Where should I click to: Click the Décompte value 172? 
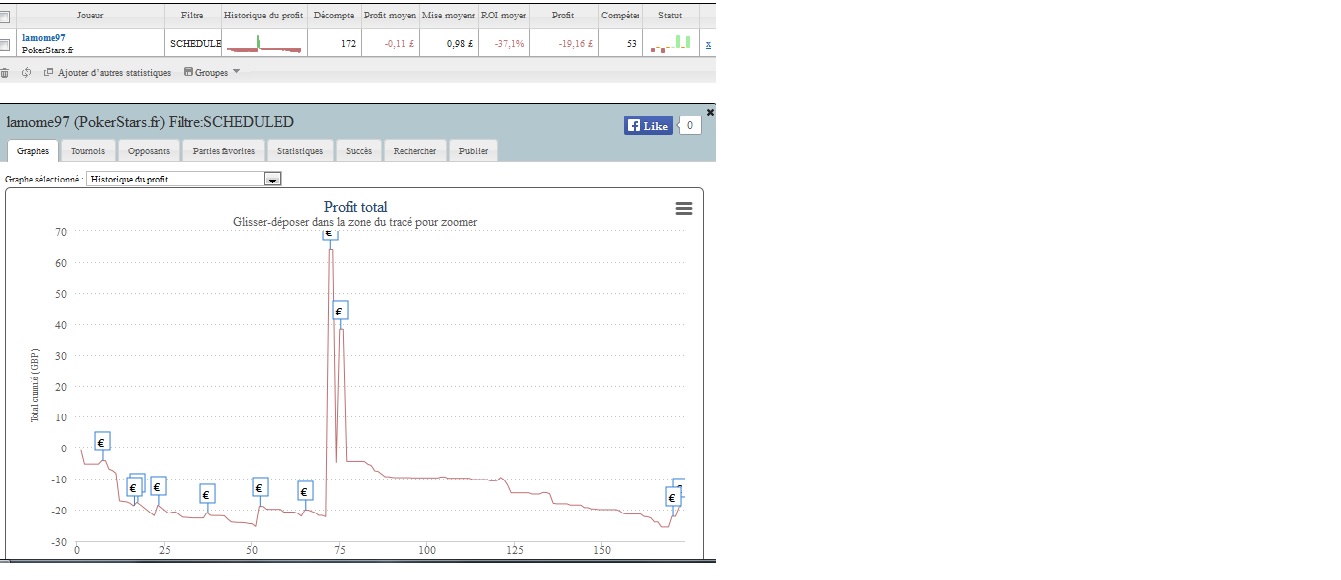pyautogui.click(x=348, y=44)
